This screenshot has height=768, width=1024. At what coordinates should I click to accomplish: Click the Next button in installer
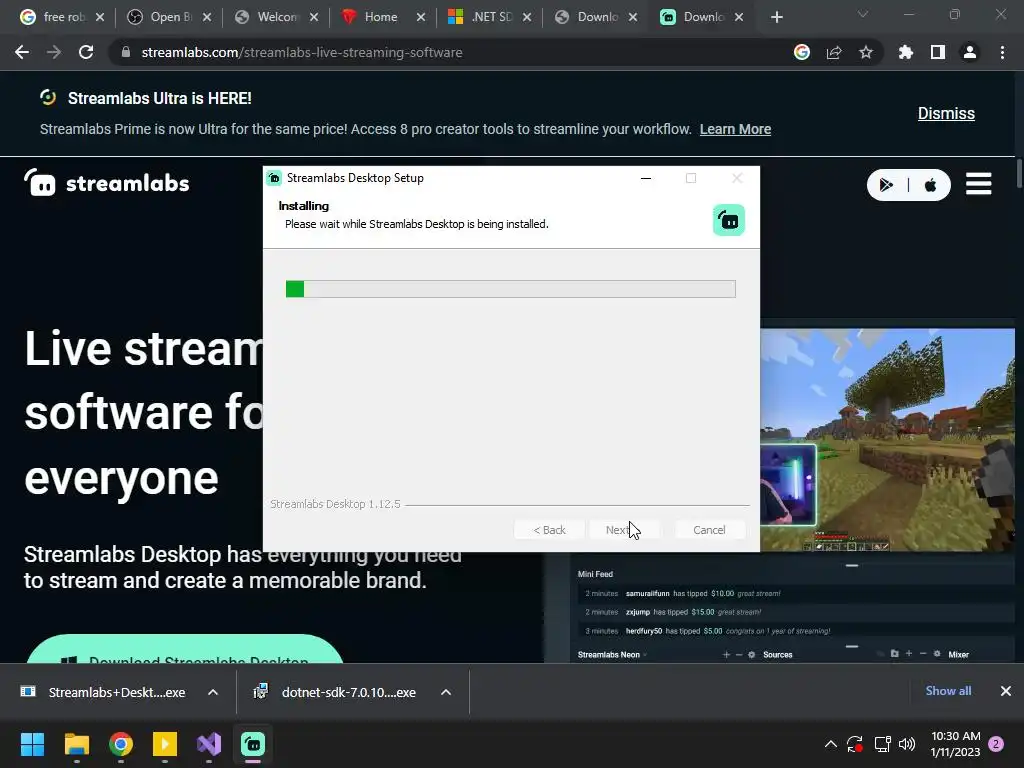point(624,530)
